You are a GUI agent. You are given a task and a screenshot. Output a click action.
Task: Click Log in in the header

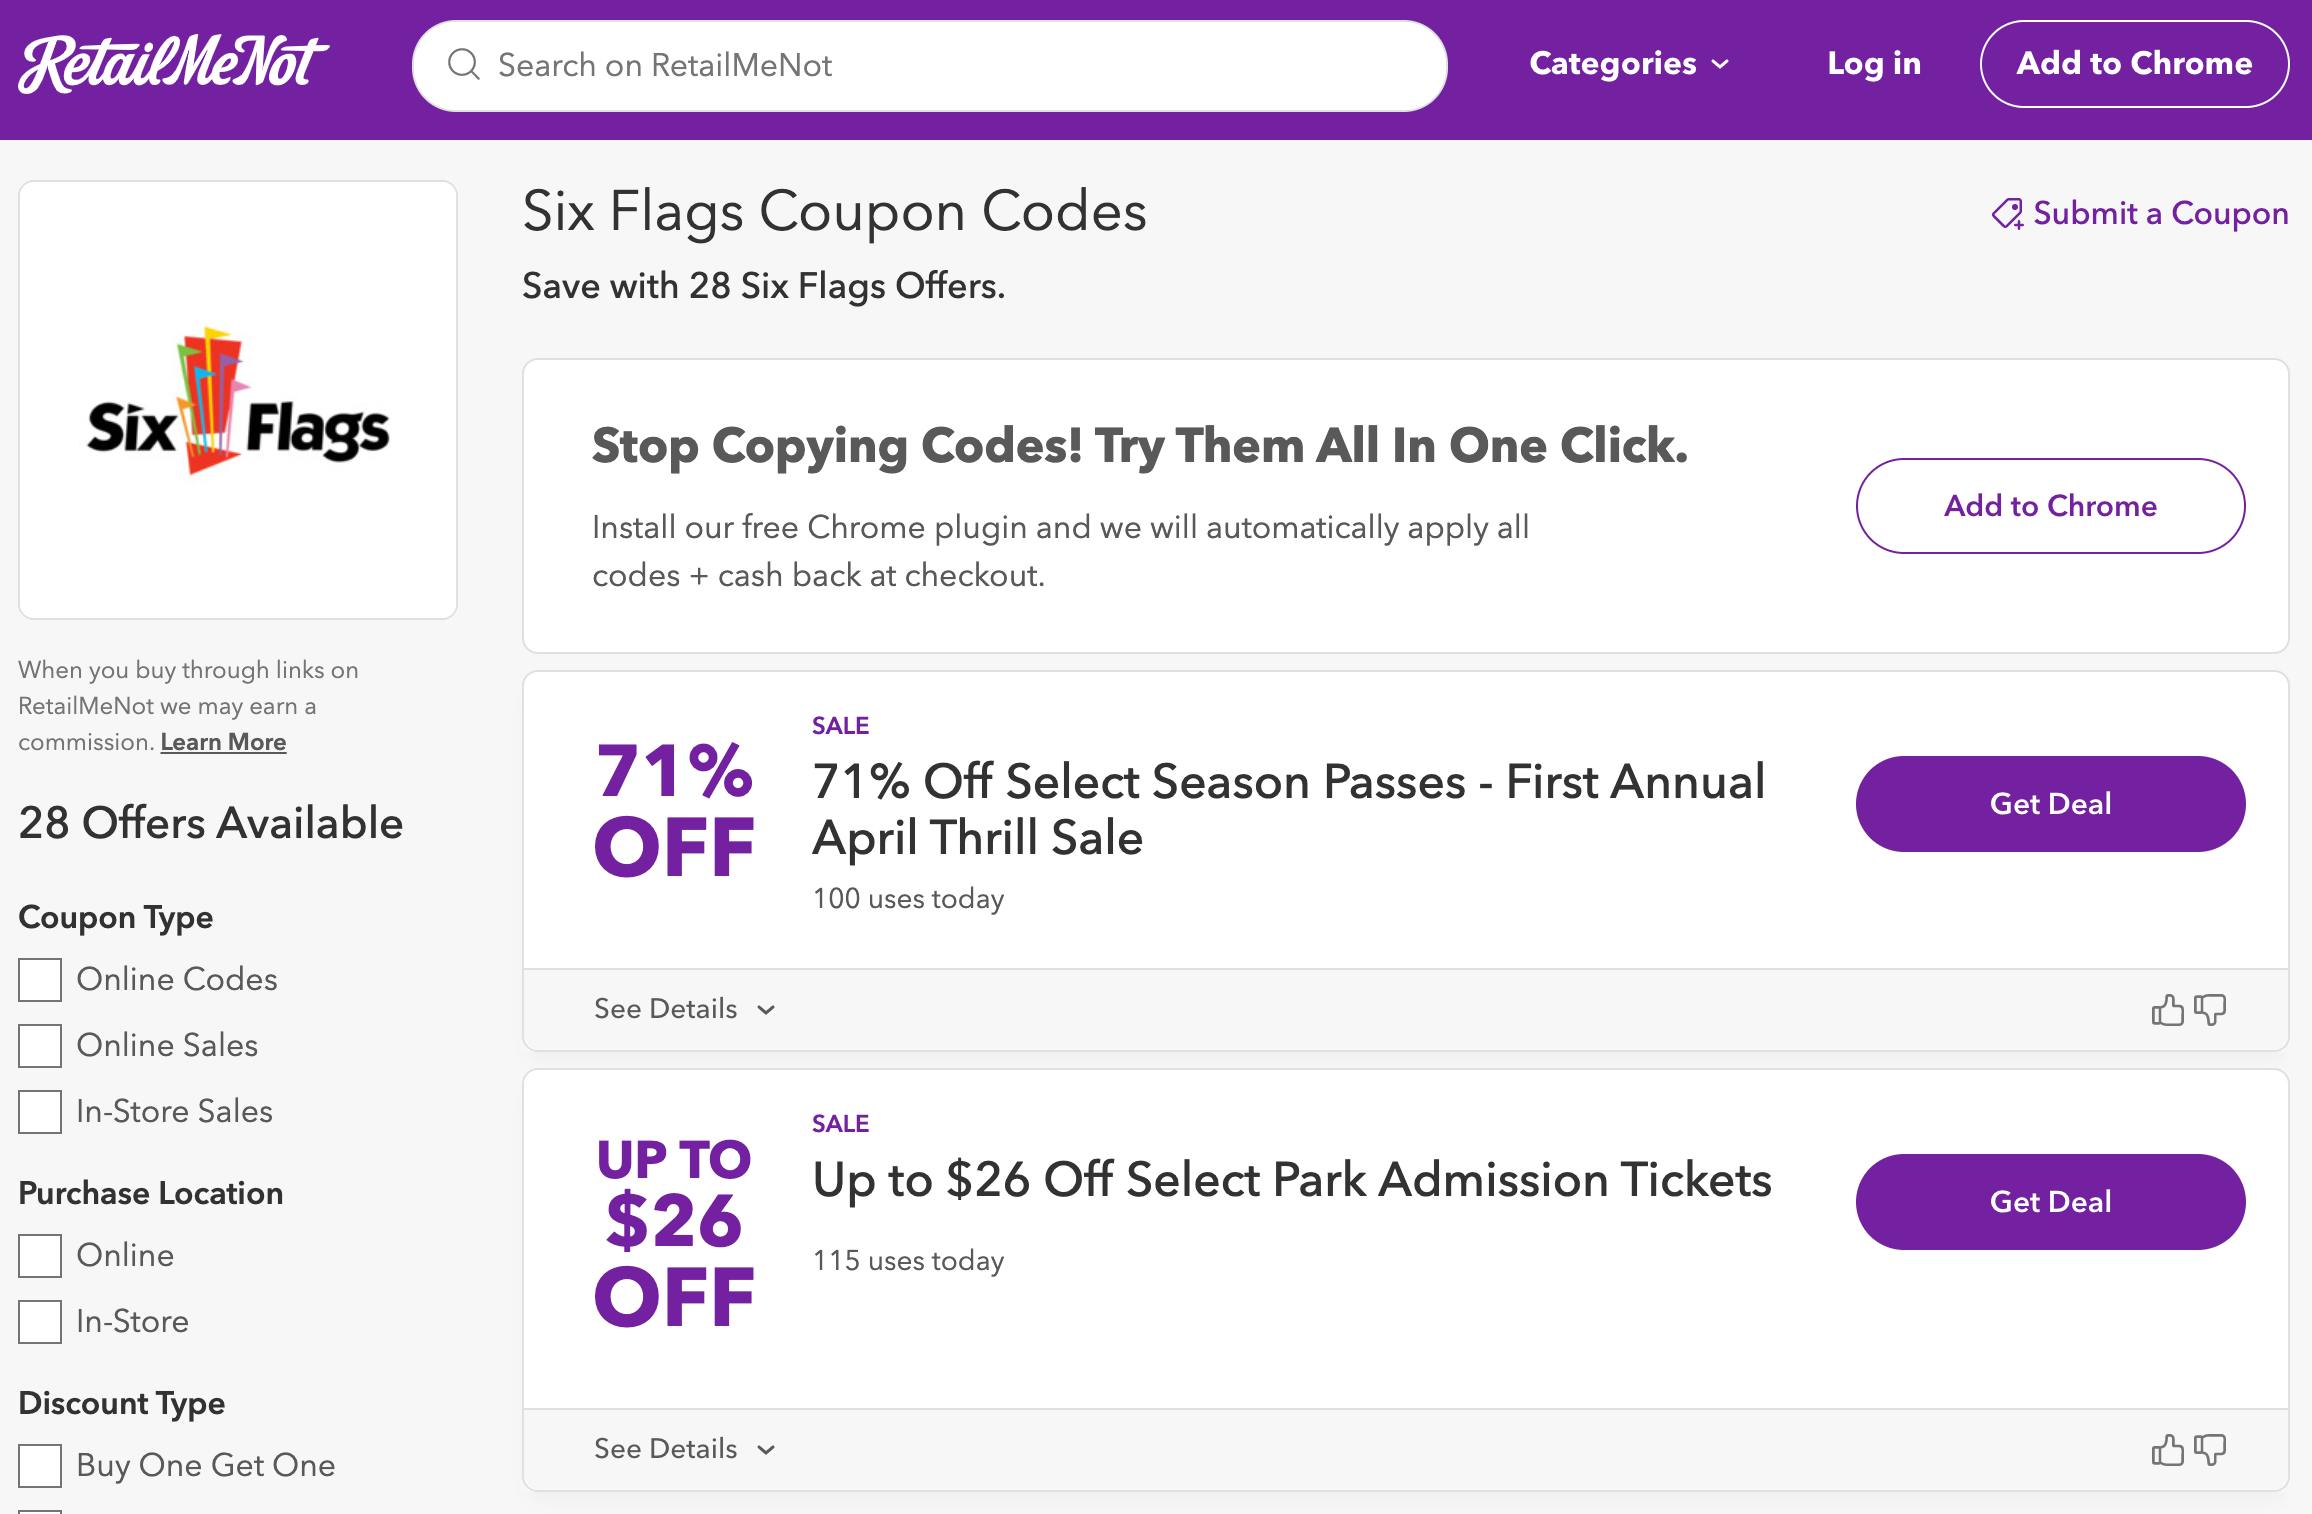[x=1874, y=64]
